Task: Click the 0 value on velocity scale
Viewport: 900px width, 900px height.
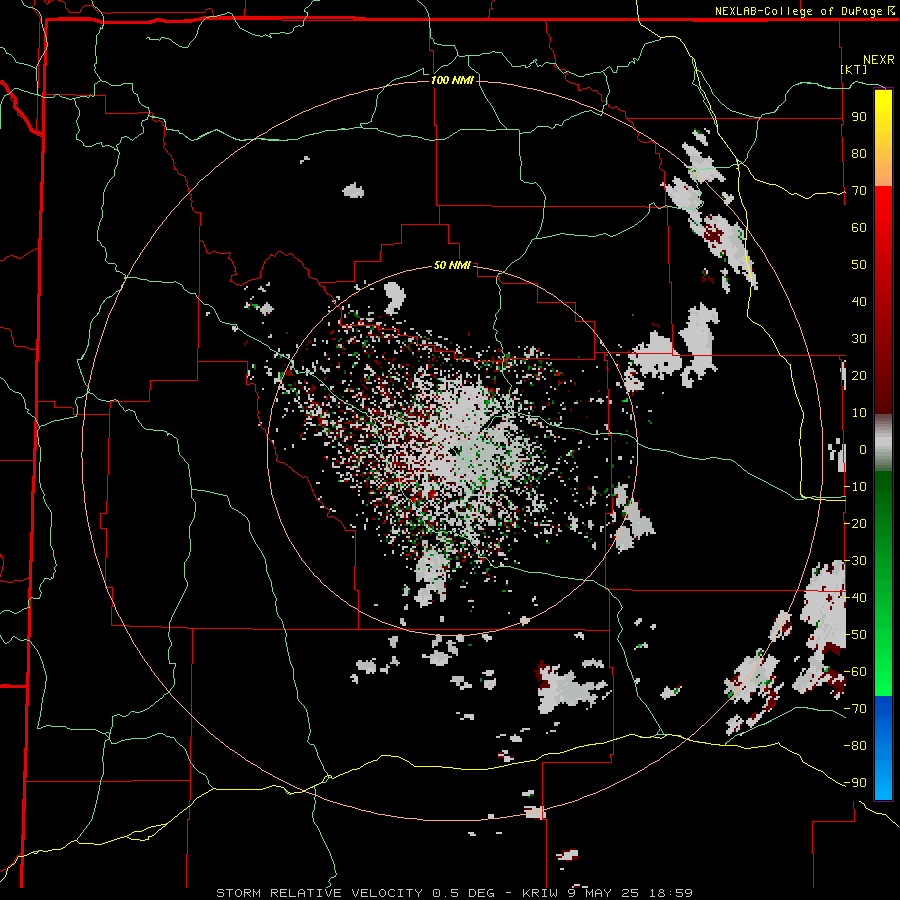Action: pos(863,449)
